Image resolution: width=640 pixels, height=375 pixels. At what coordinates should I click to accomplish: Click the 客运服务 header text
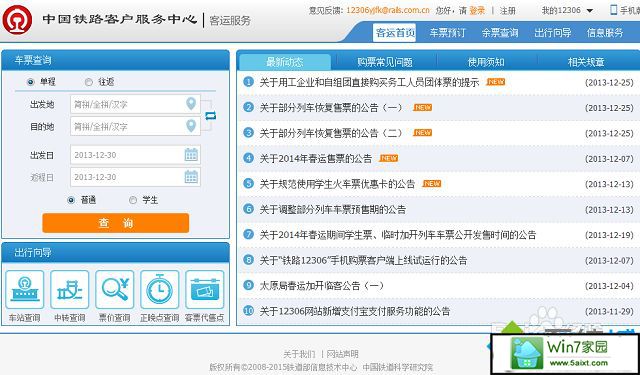[230, 20]
